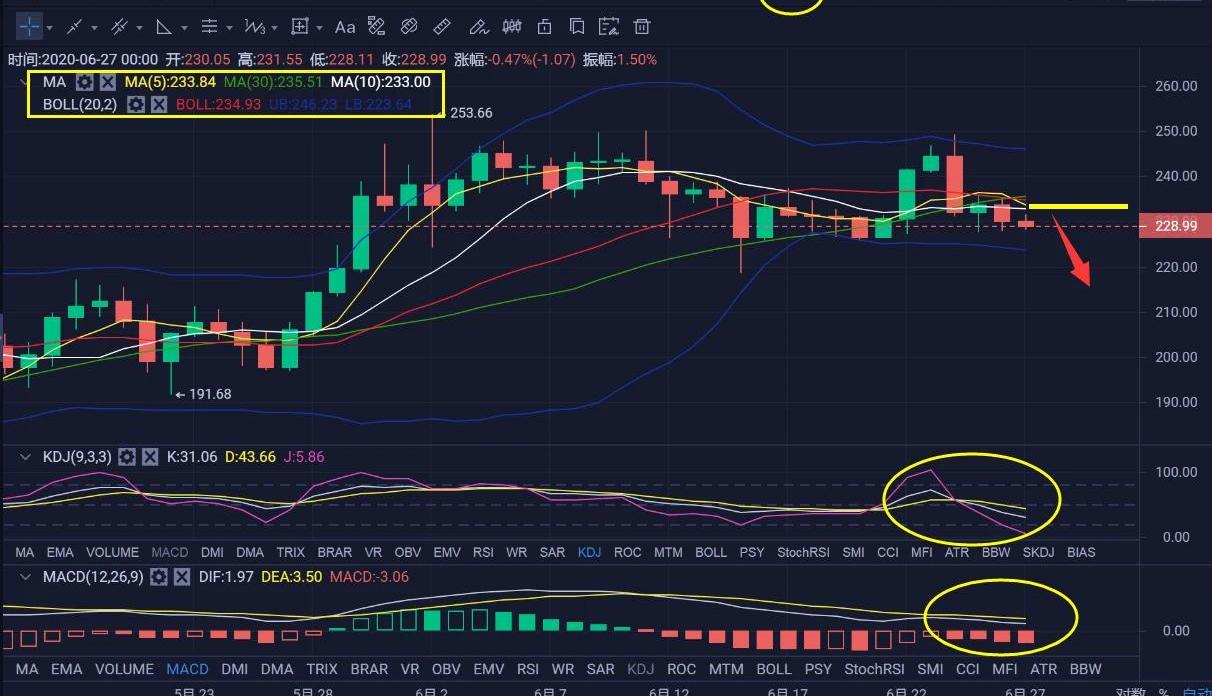Image resolution: width=1212 pixels, height=696 pixels.
Task: Switch to RSI in the KDJ panel tabs
Action: [x=483, y=552]
